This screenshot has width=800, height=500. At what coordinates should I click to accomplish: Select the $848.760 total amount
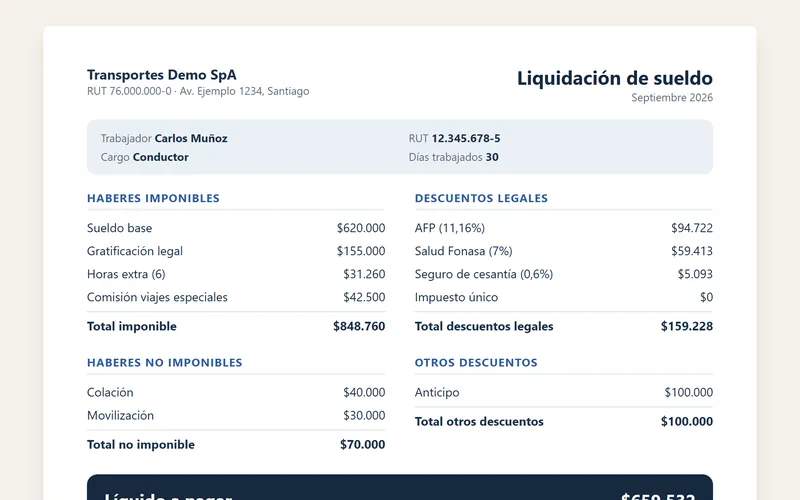[x=359, y=326]
